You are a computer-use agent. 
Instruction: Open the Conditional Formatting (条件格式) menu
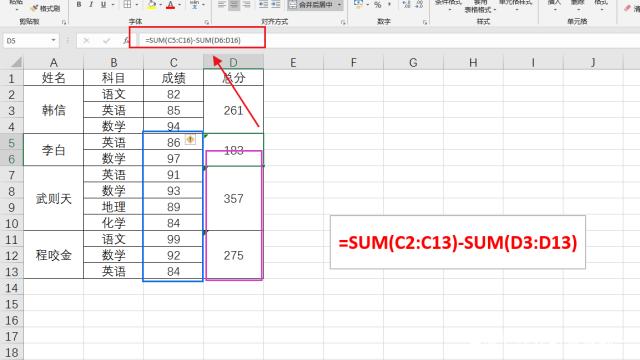(x=449, y=4)
